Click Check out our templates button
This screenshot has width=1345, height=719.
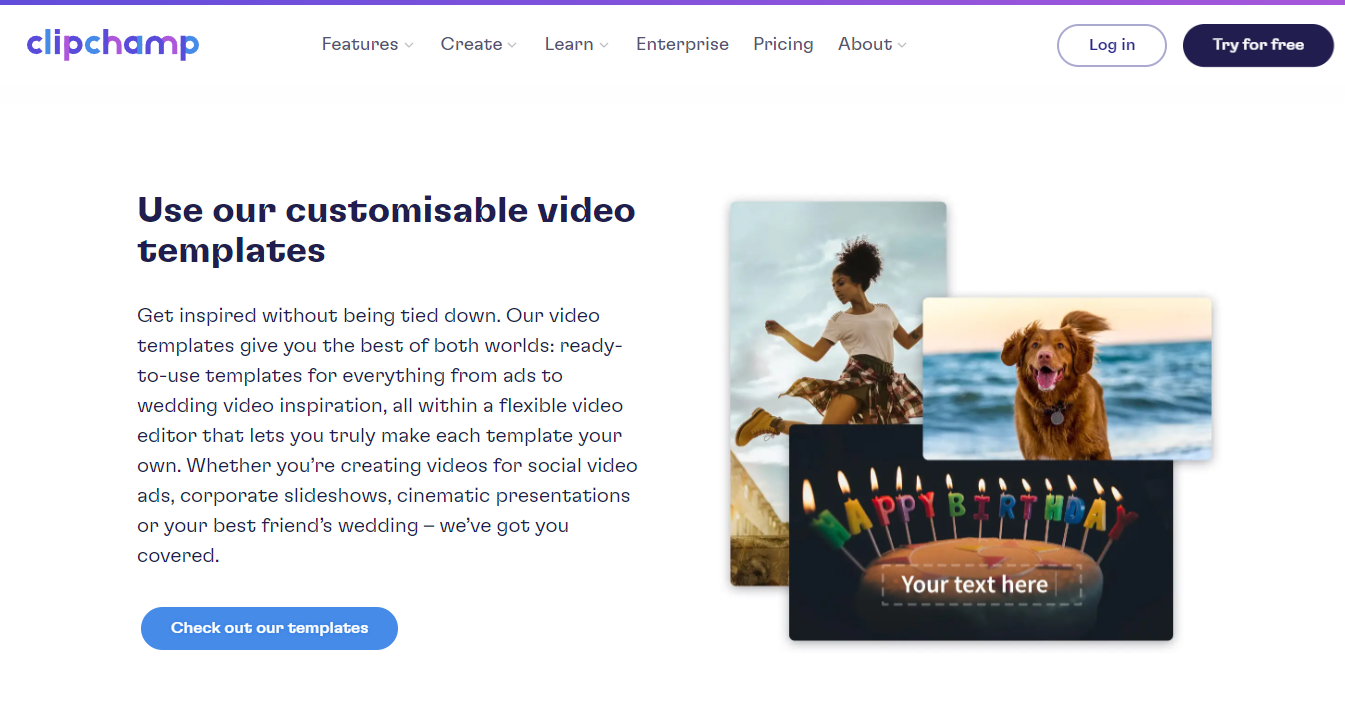(x=269, y=628)
